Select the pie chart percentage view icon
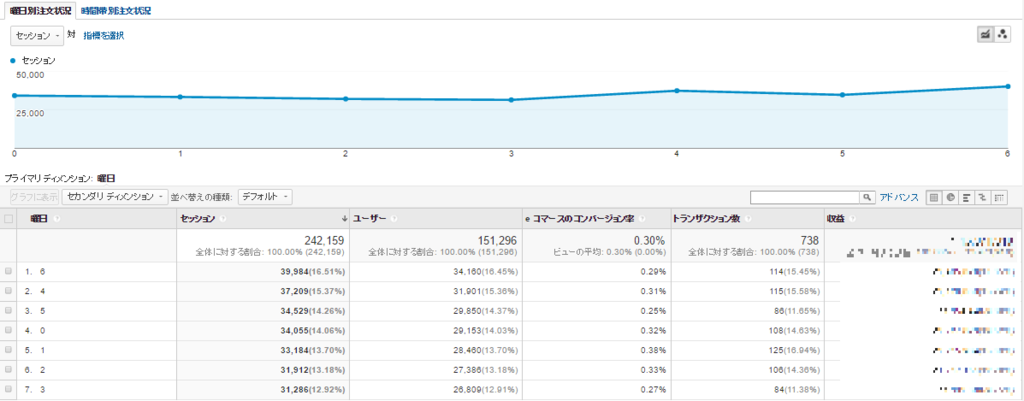Viewport: 1024px width, 401px height. [x=950, y=197]
